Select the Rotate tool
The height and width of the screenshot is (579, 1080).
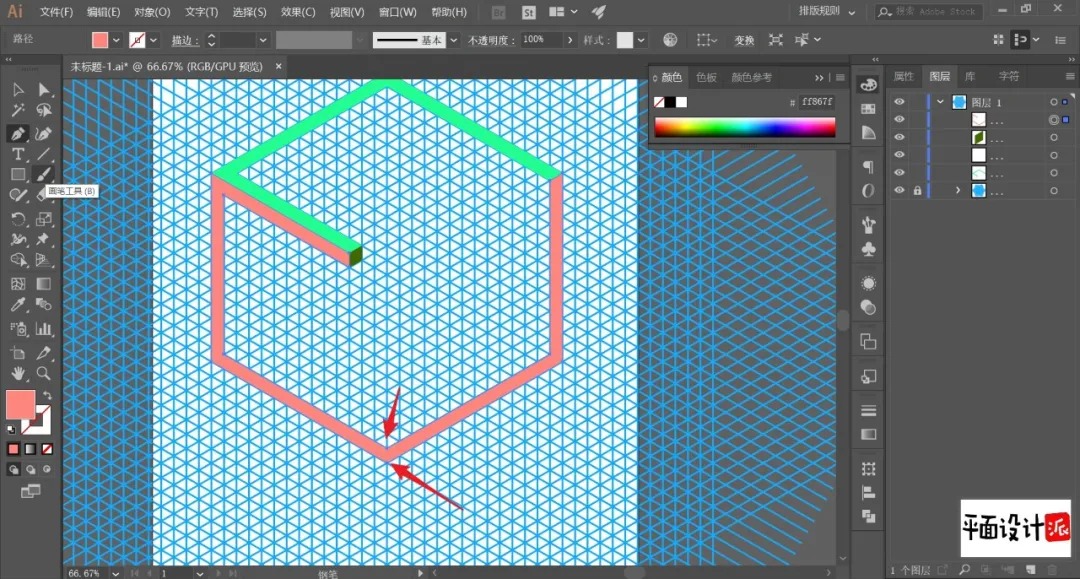click(18, 219)
